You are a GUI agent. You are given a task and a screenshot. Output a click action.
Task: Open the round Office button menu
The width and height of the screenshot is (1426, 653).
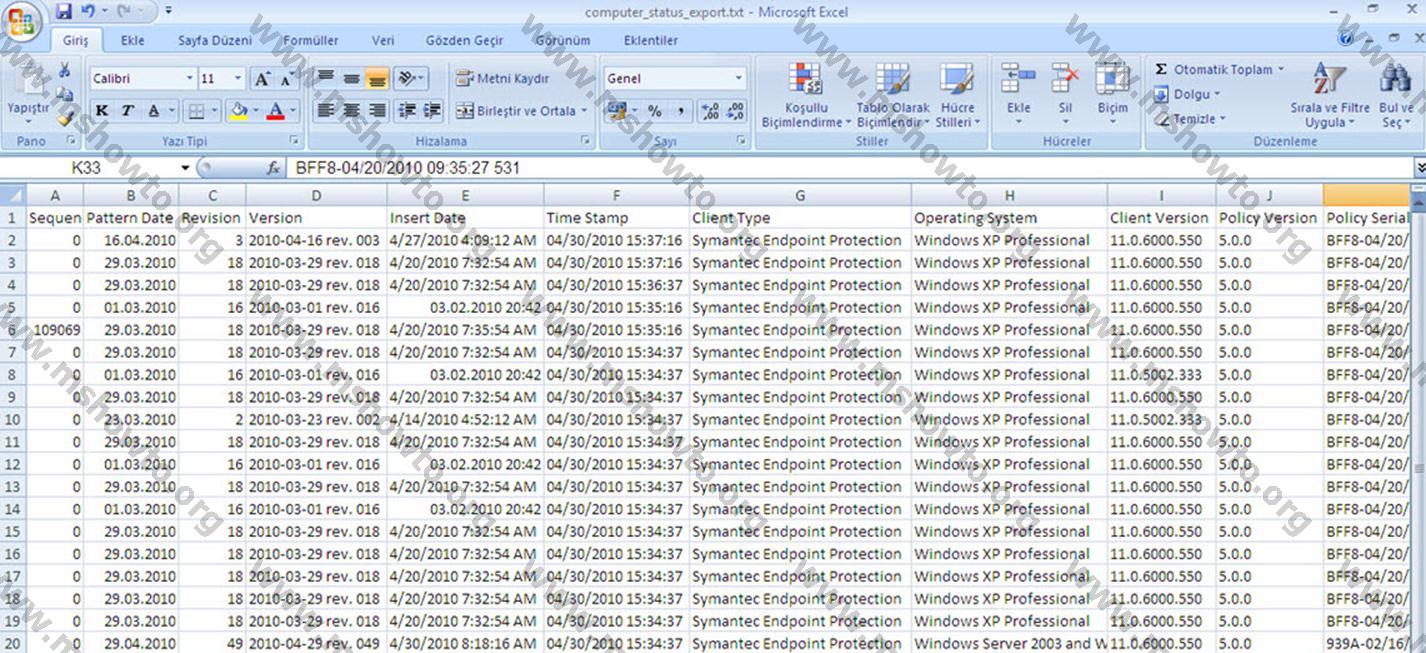tap(22, 22)
